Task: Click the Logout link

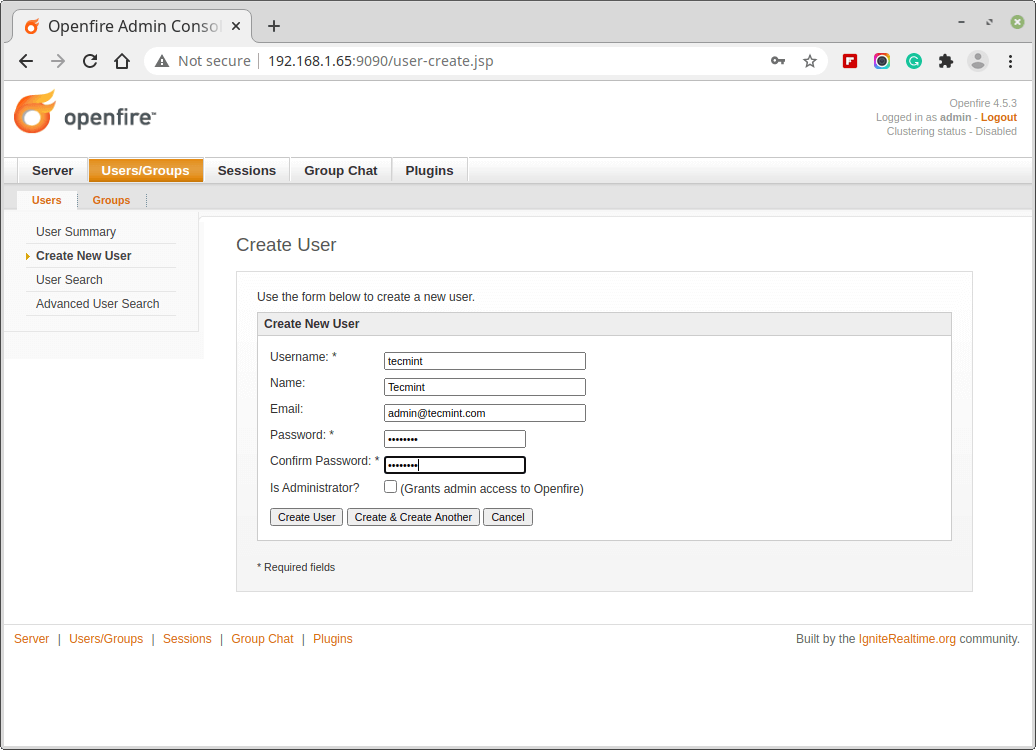Action: [x=998, y=117]
